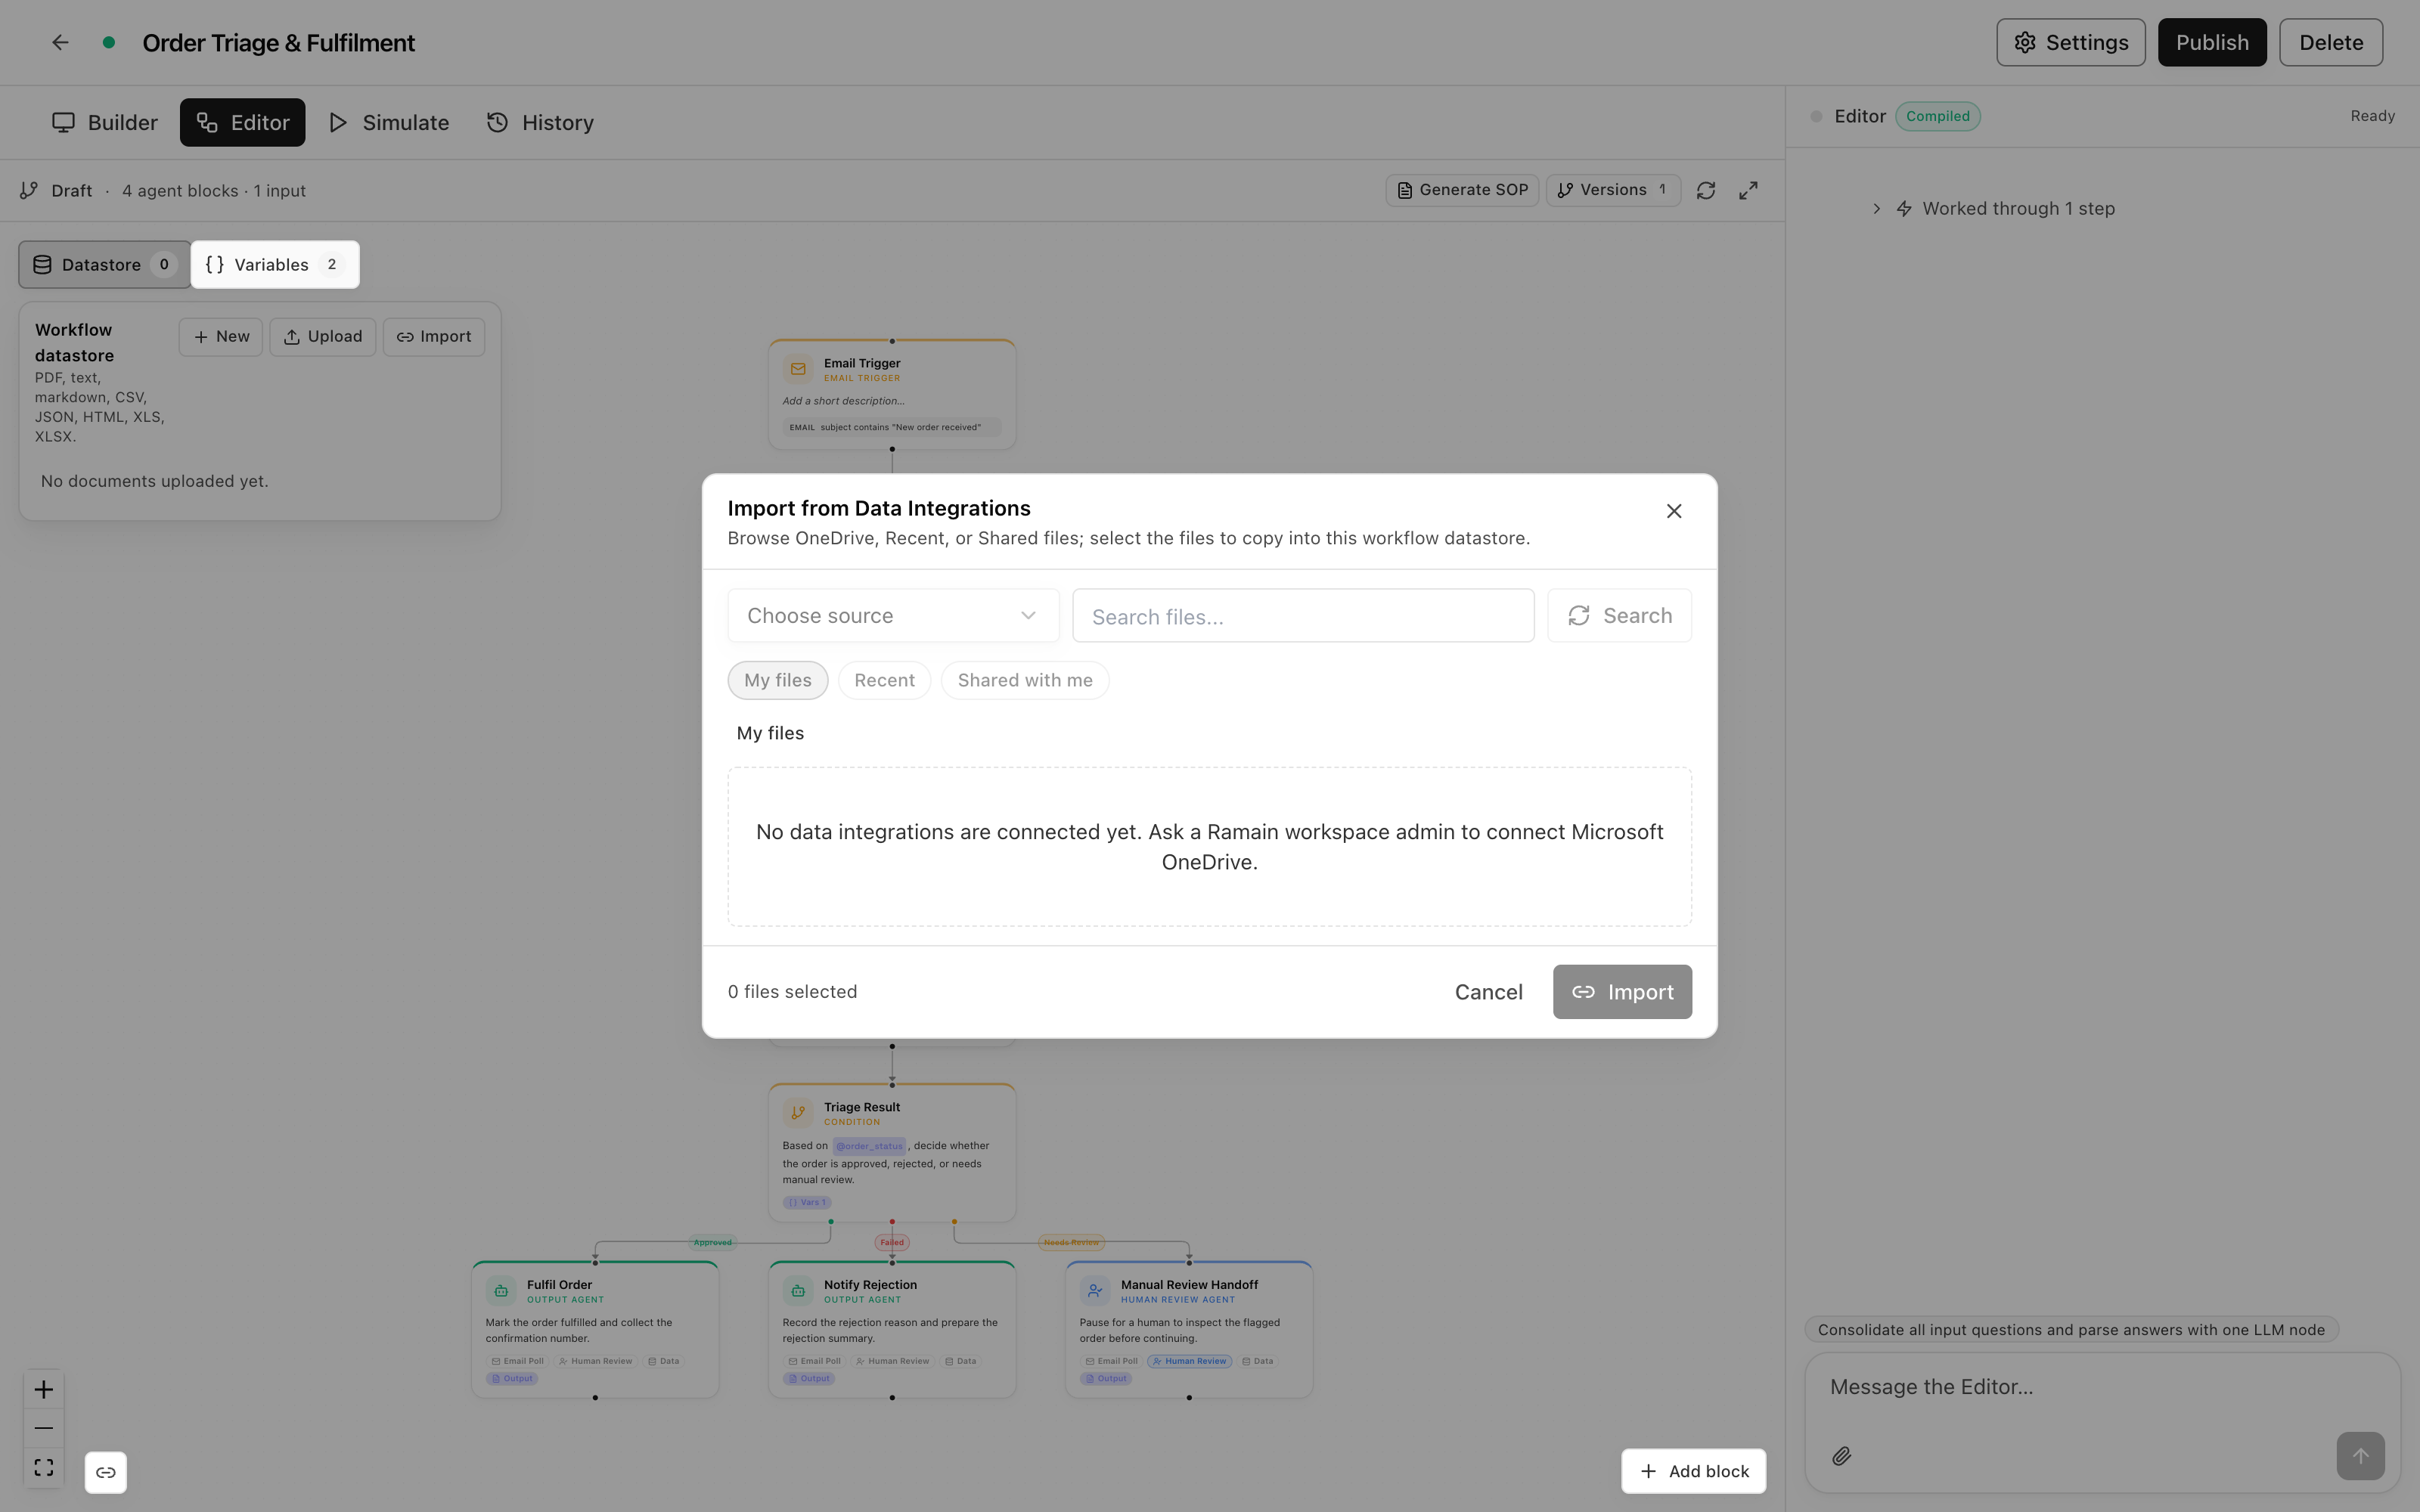Toggle Output tag on Notify Rejection
2420x1512 pixels.
809,1378
